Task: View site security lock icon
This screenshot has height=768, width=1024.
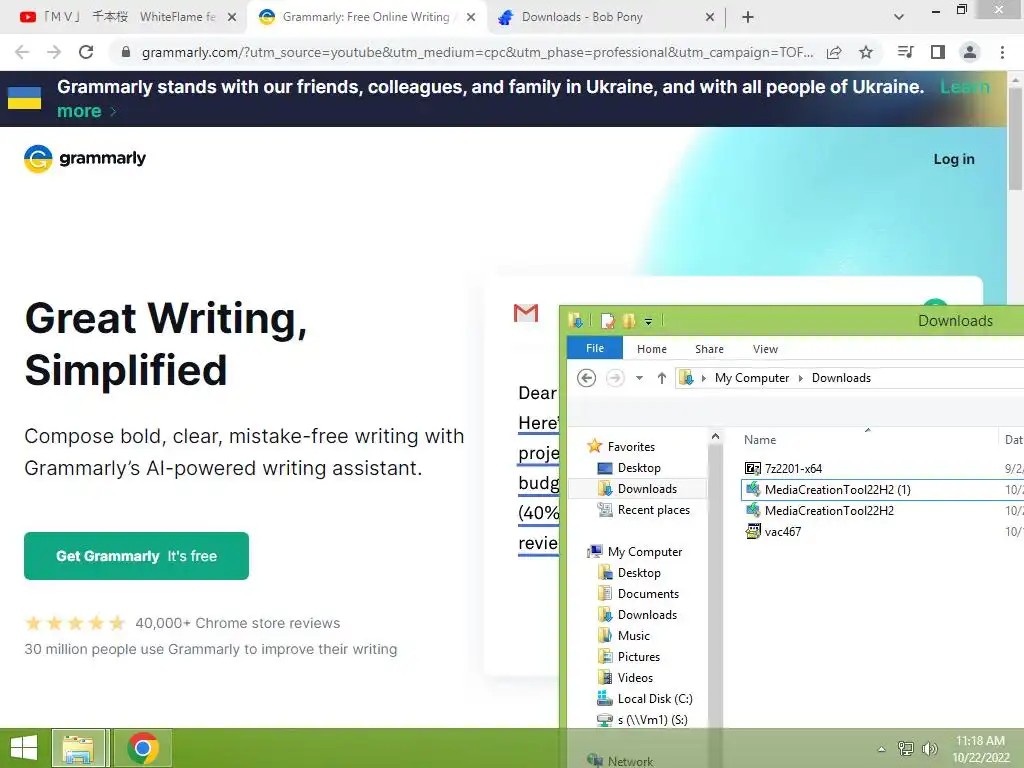Action: point(126,52)
